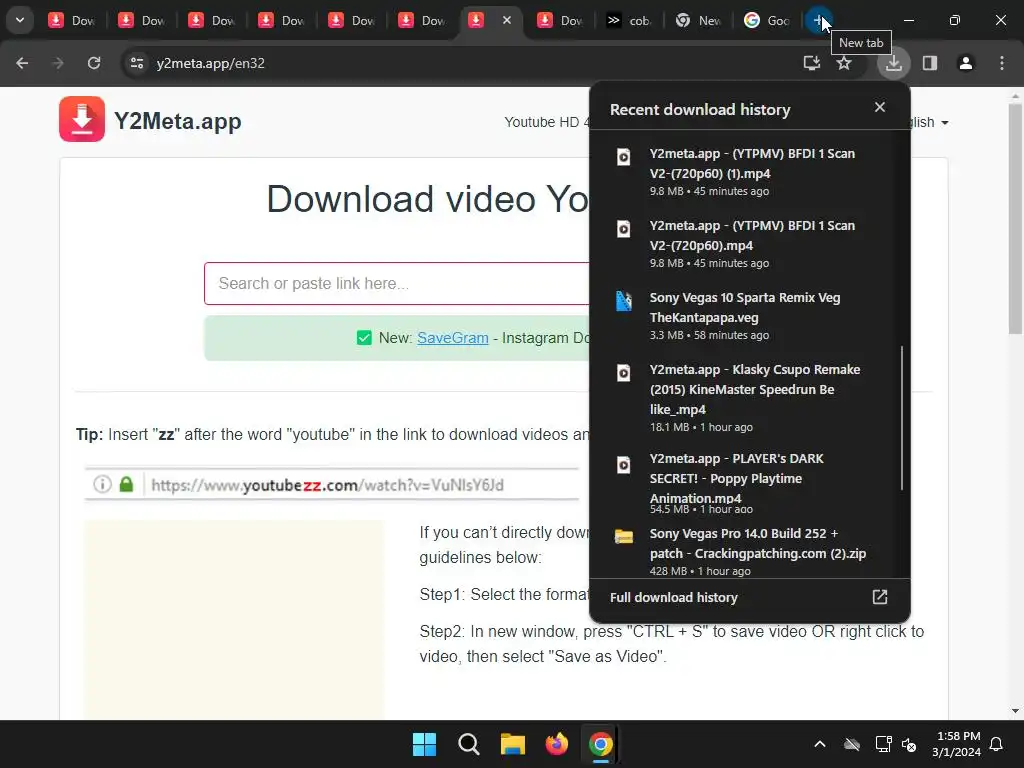Click the download list scrollbar
Viewport: 1024px width, 768px height.
point(902,418)
